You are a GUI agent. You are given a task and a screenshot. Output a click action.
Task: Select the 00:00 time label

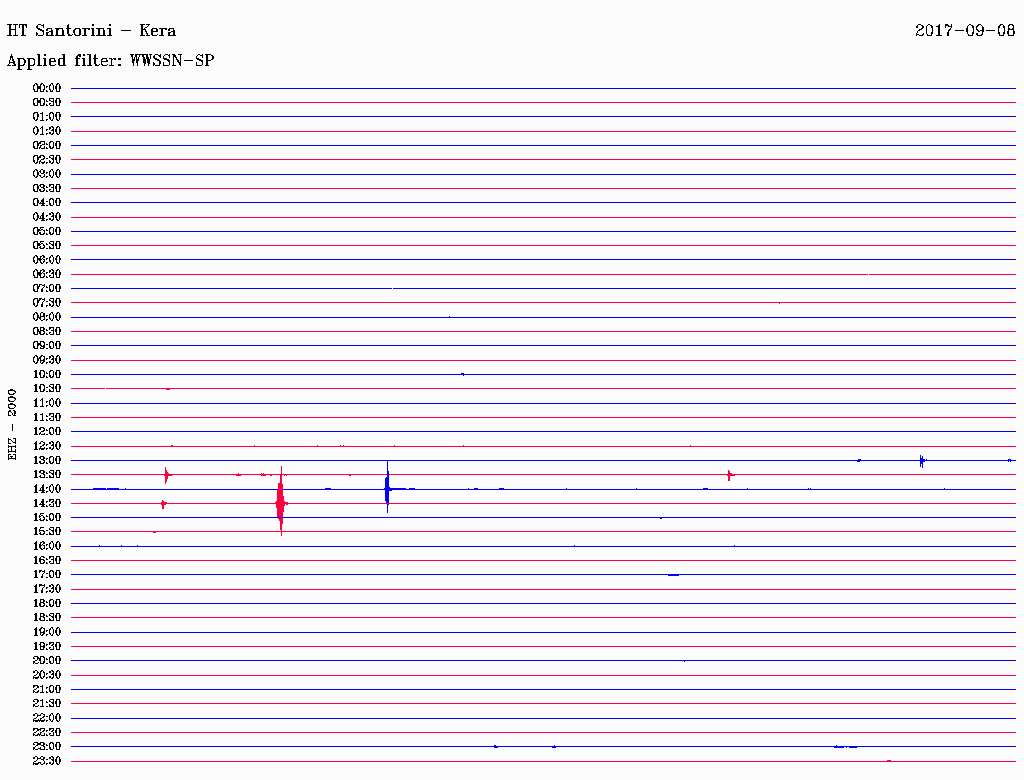pyautogui.click(x=47, y=88)
